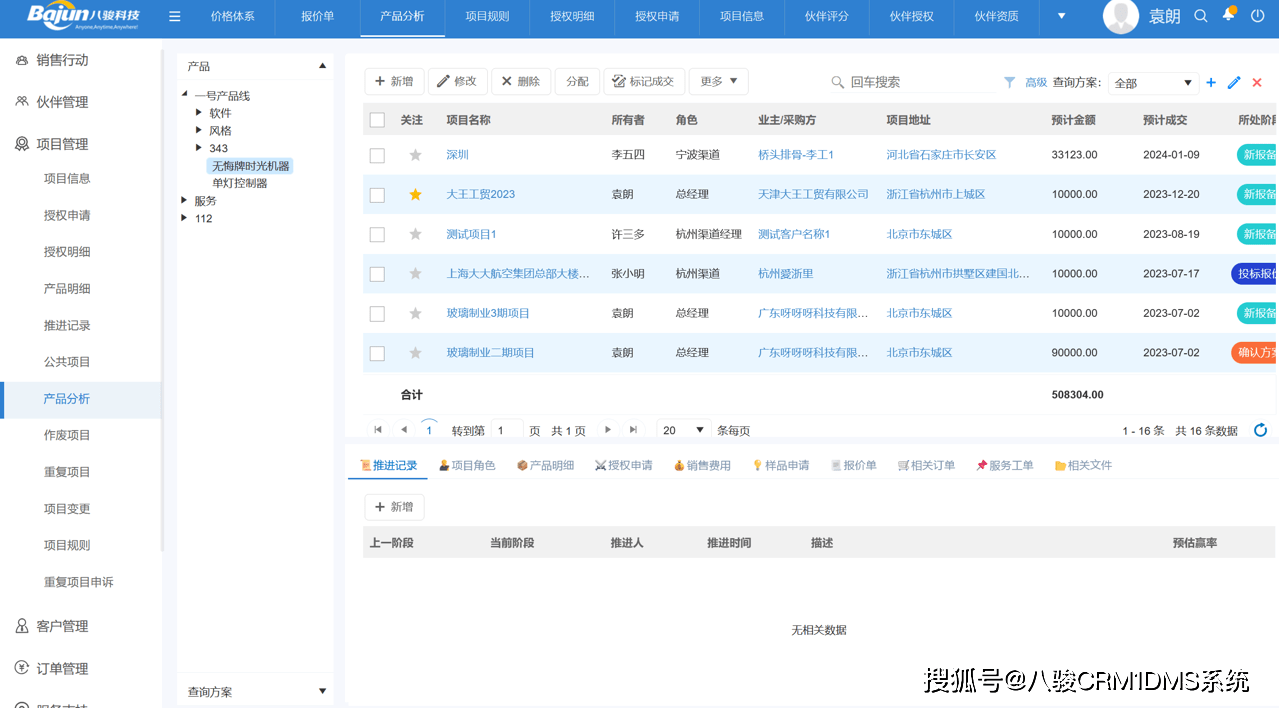Refresh the table with the reload icon

pos(1260,430)
